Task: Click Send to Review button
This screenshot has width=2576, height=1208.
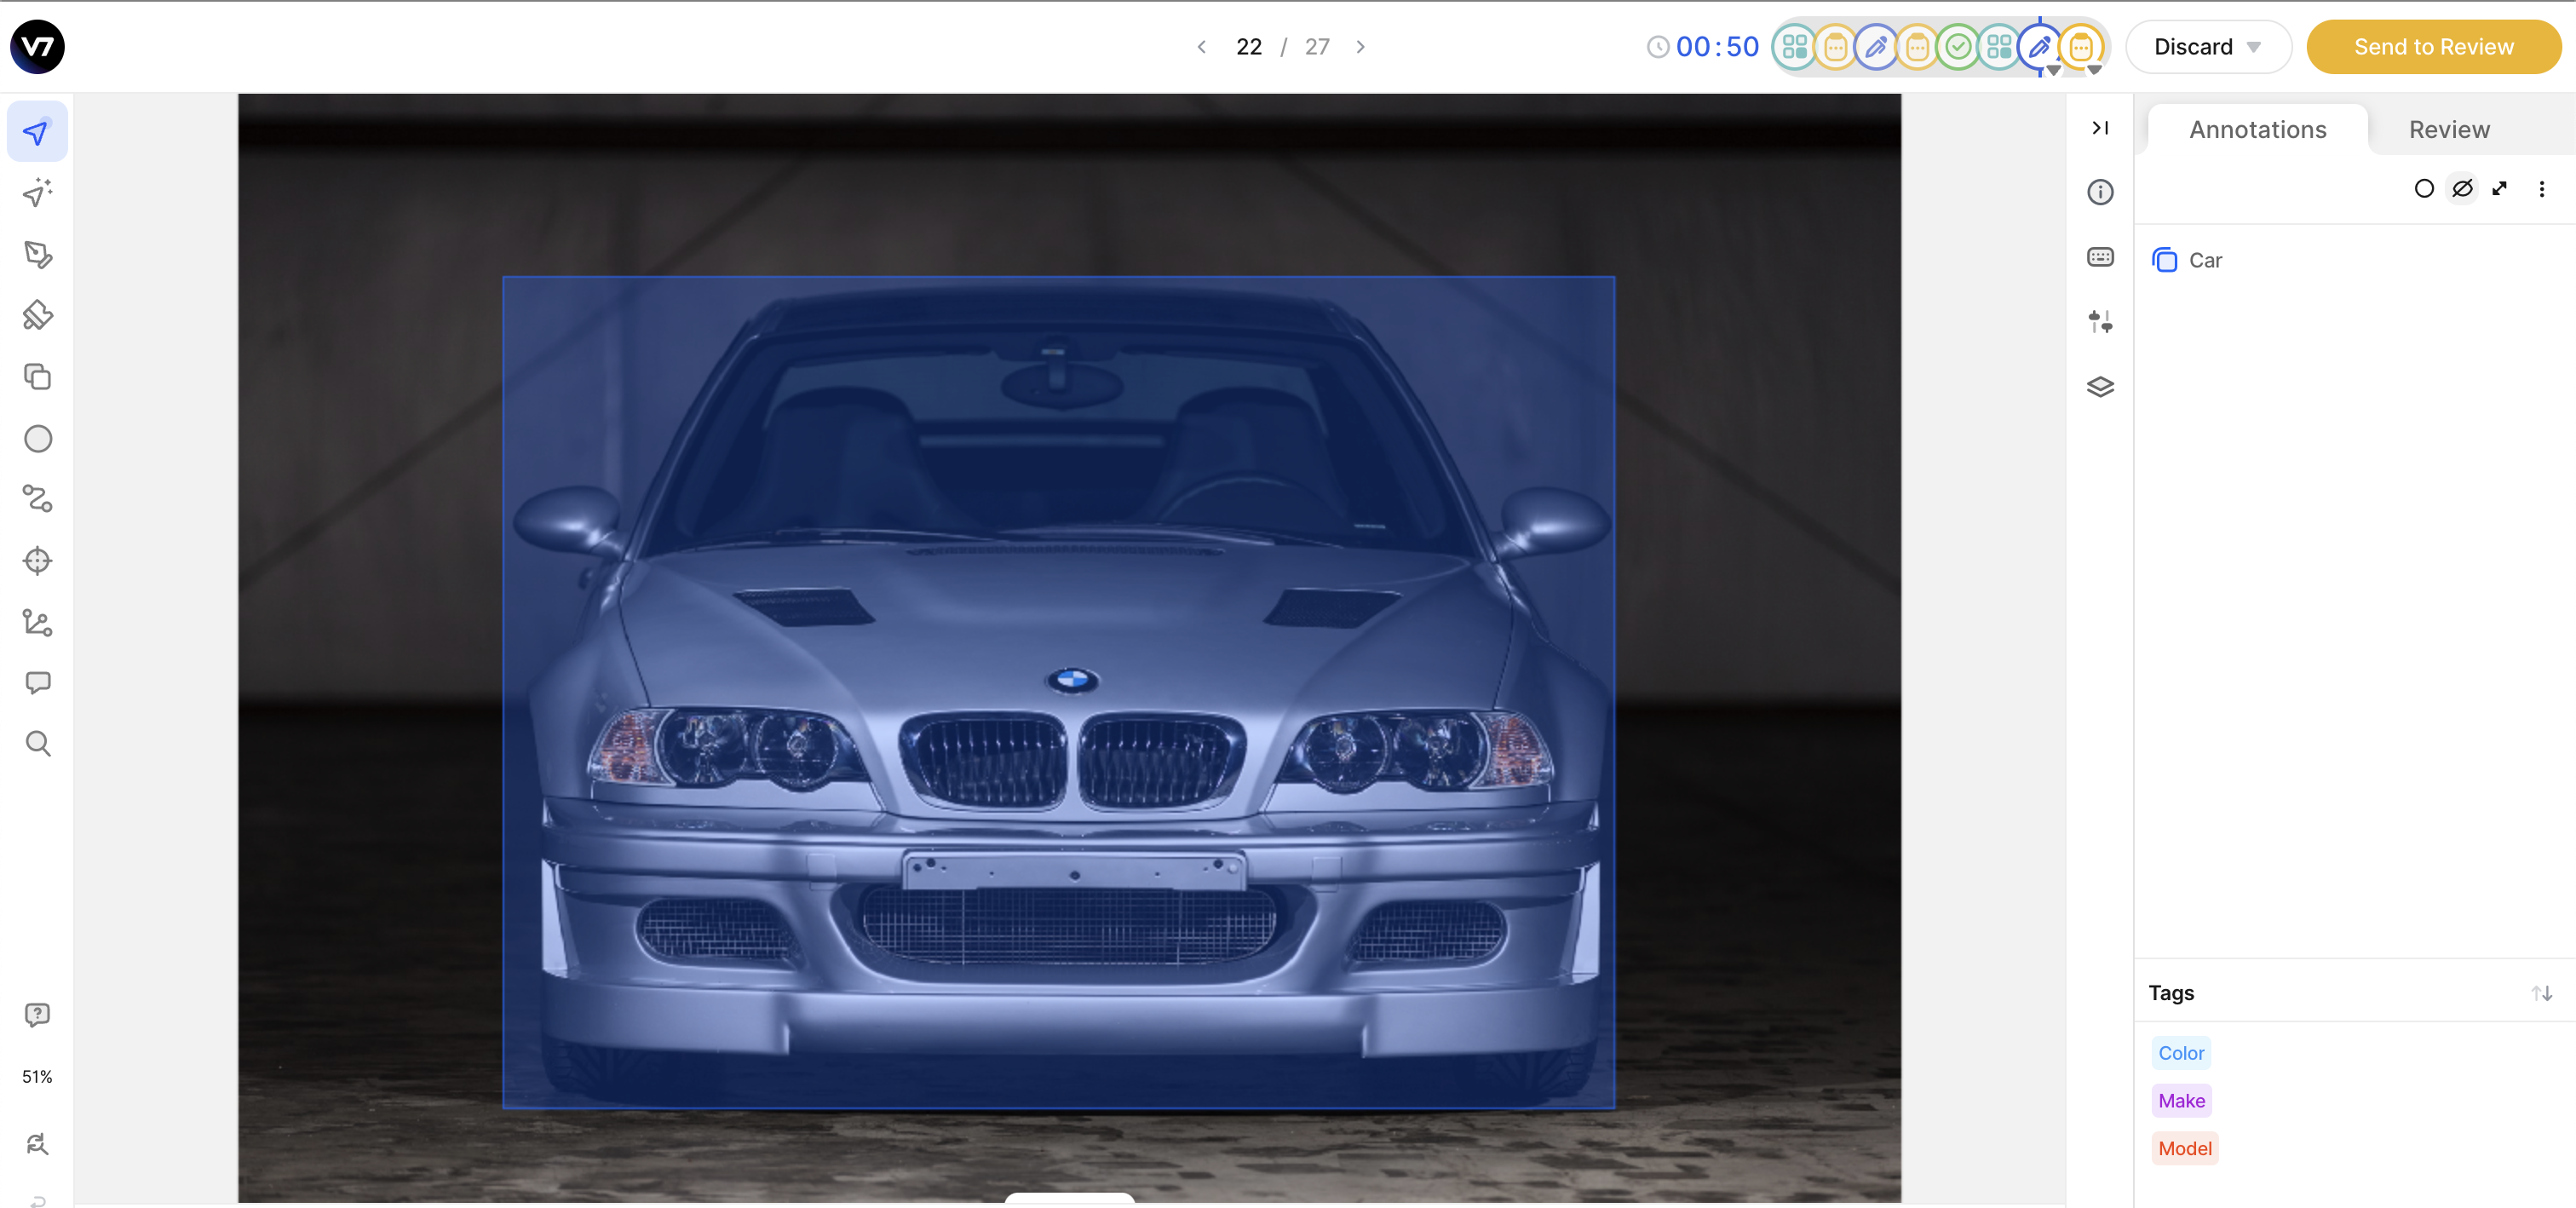Action: pos(2432,47)
